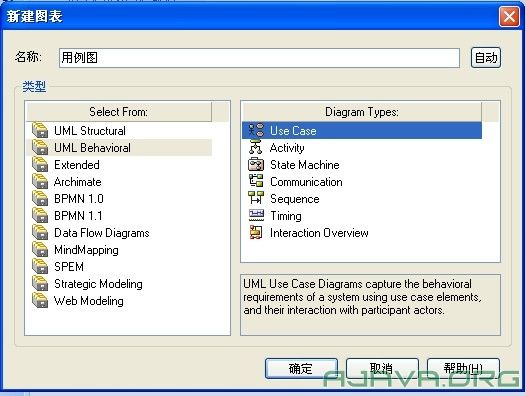Click the BPMN 1.0 folder icon
The image size is (526, 396).
point(40,198)
